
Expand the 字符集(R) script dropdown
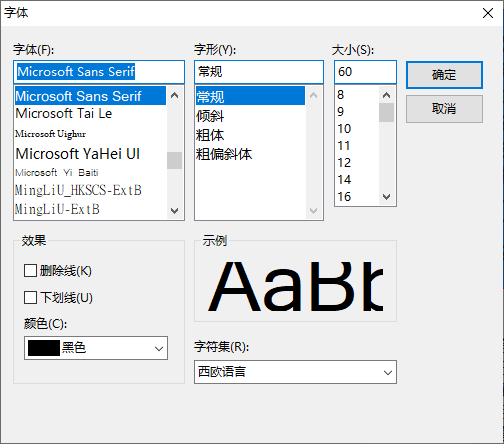pyautogui.click(x=295, y=372)
